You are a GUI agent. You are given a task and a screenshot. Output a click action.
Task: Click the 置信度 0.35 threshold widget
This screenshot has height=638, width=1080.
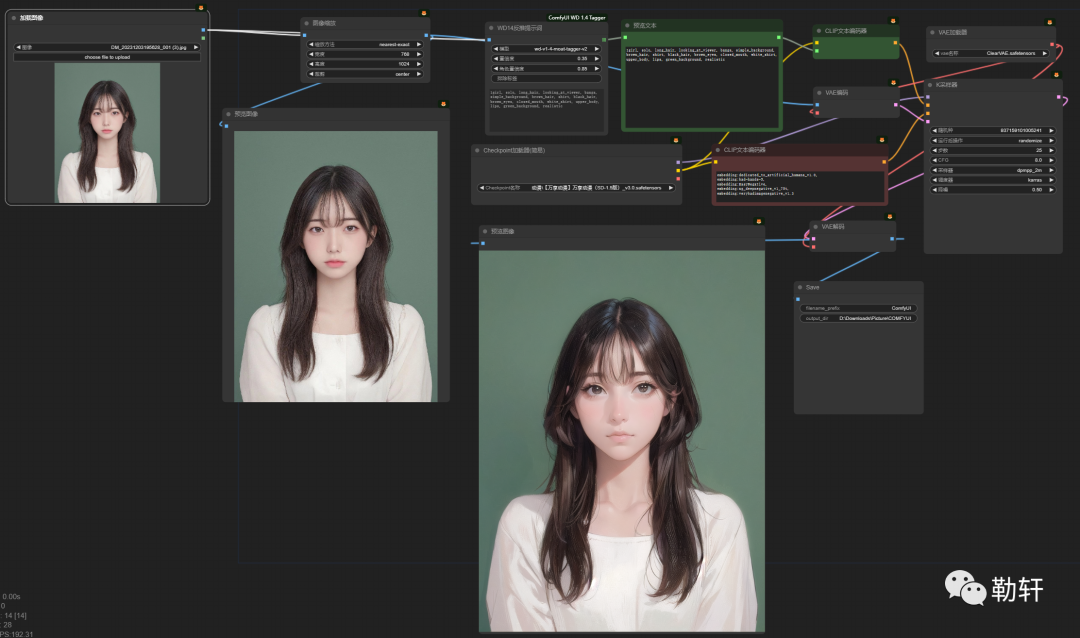coord(546,59)
